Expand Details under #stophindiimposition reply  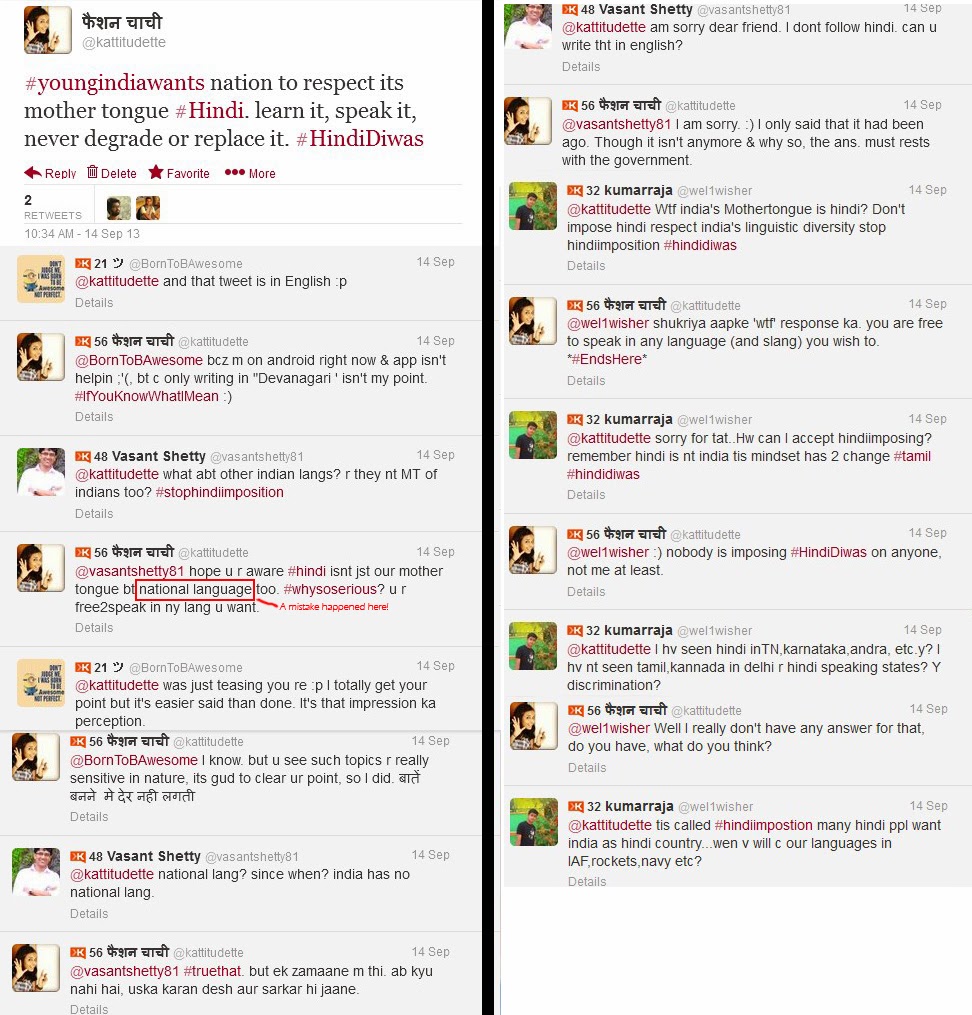coord(94,514)
